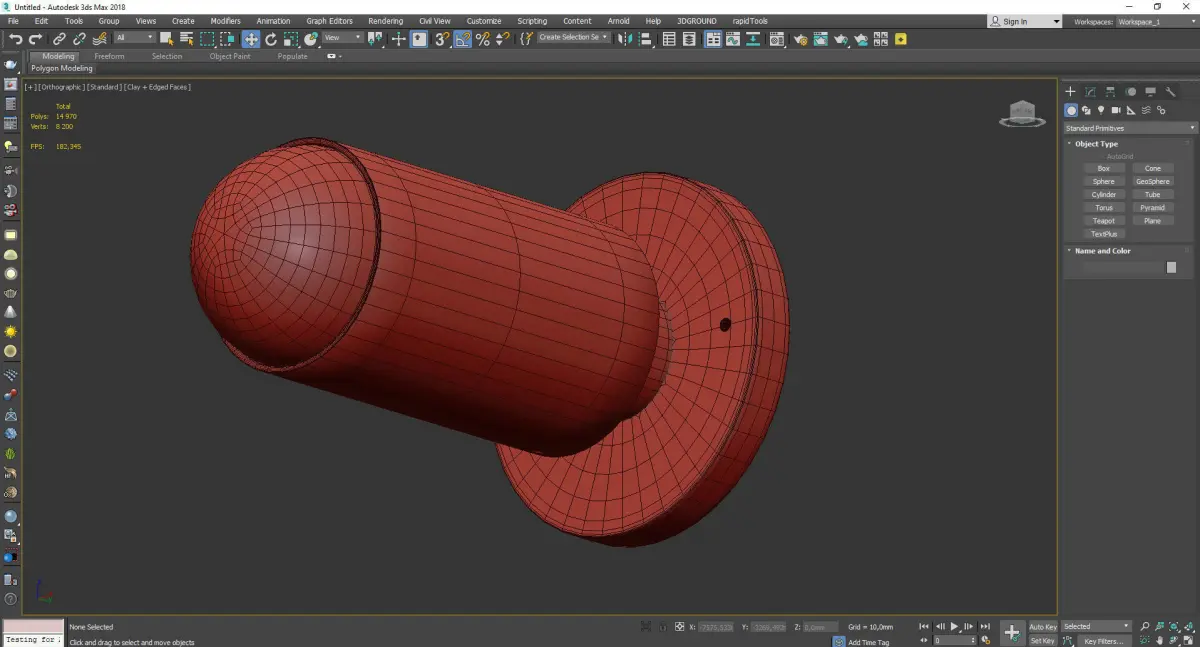This screenshot has width=1200, height=647.
Task: Click the Undo arrow in the main toolbar
Action: coord(15,39)
